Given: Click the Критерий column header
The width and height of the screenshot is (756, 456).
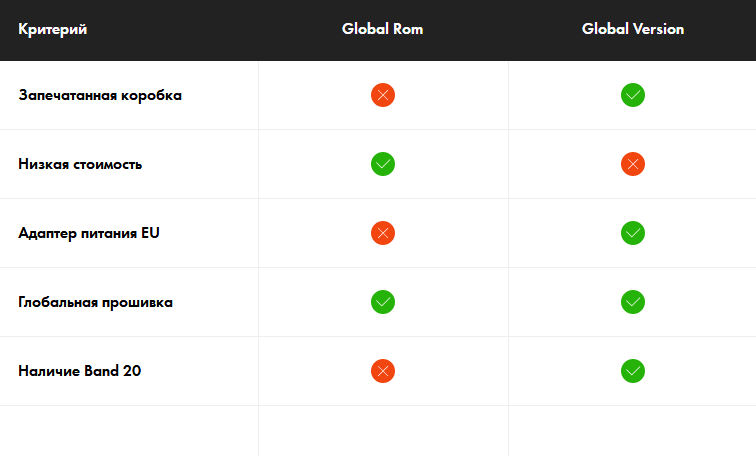Looking at the screenshot, I should (x=53, y=29).
